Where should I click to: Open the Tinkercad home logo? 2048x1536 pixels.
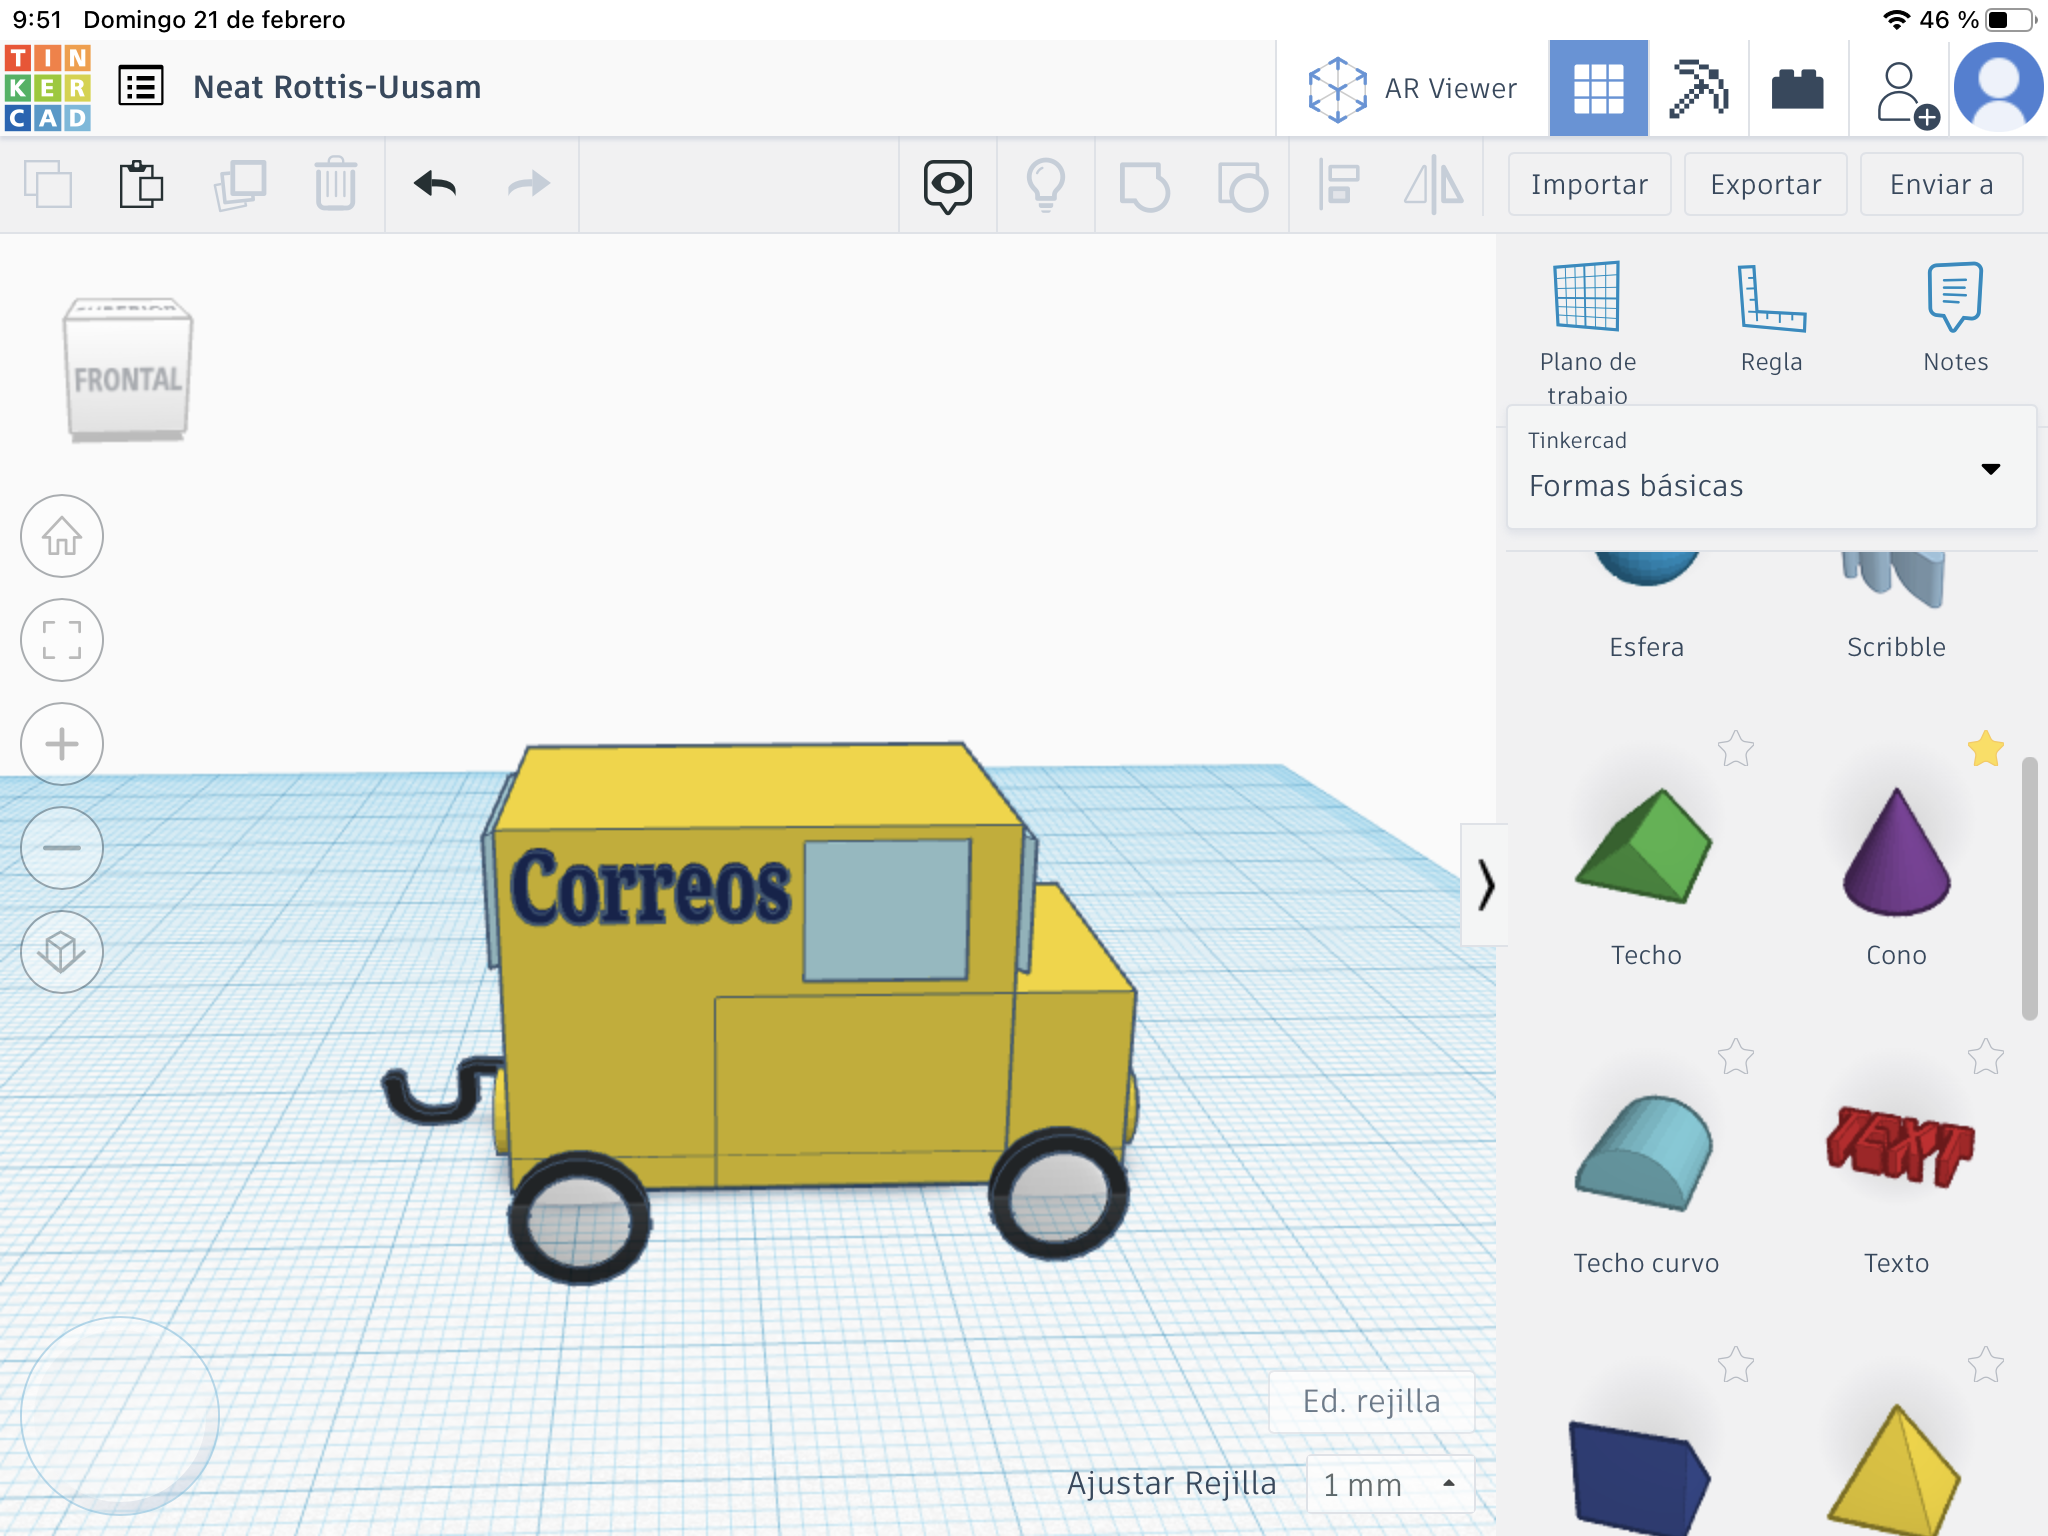[48, 88]
